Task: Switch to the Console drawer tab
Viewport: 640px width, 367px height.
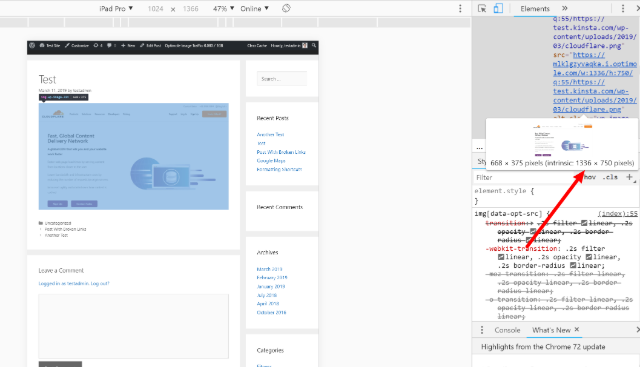Action: (507, 330)
